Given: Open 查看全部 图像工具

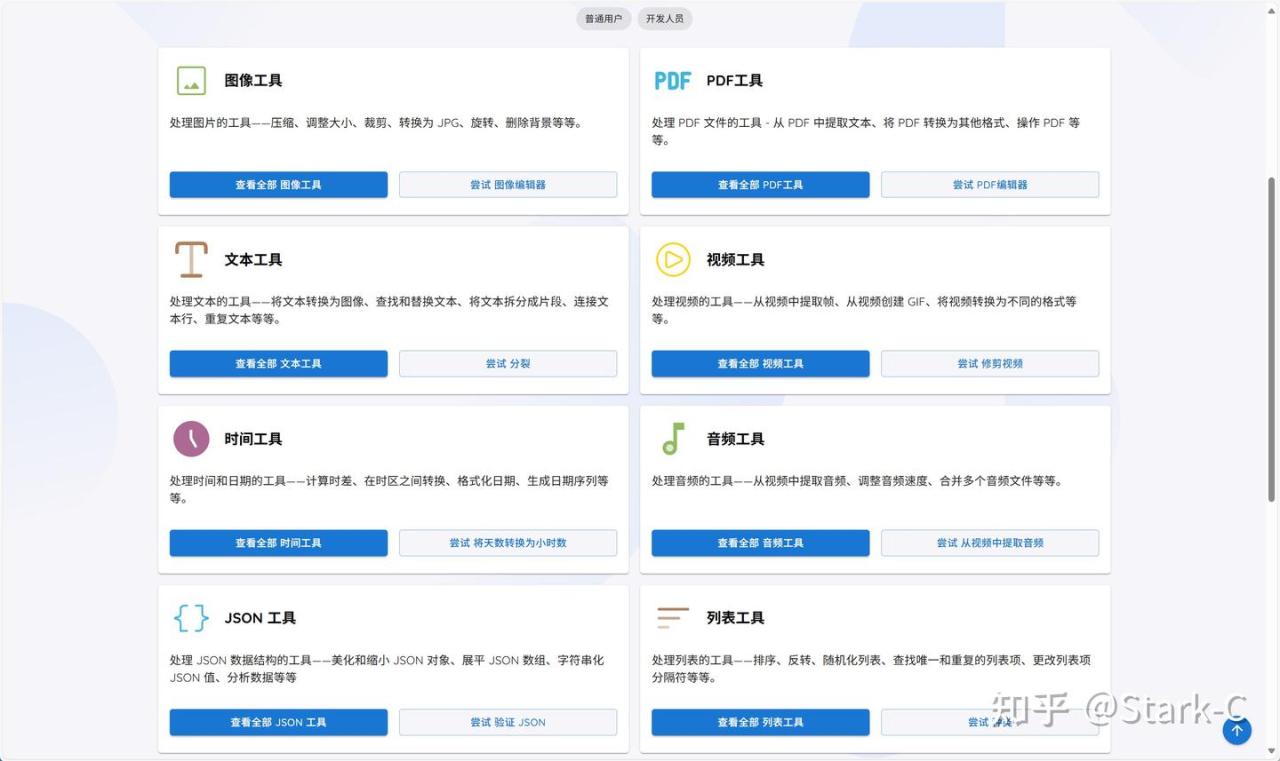Looking at the screenshot, I should pyautogui.click(x=278, y=185).
